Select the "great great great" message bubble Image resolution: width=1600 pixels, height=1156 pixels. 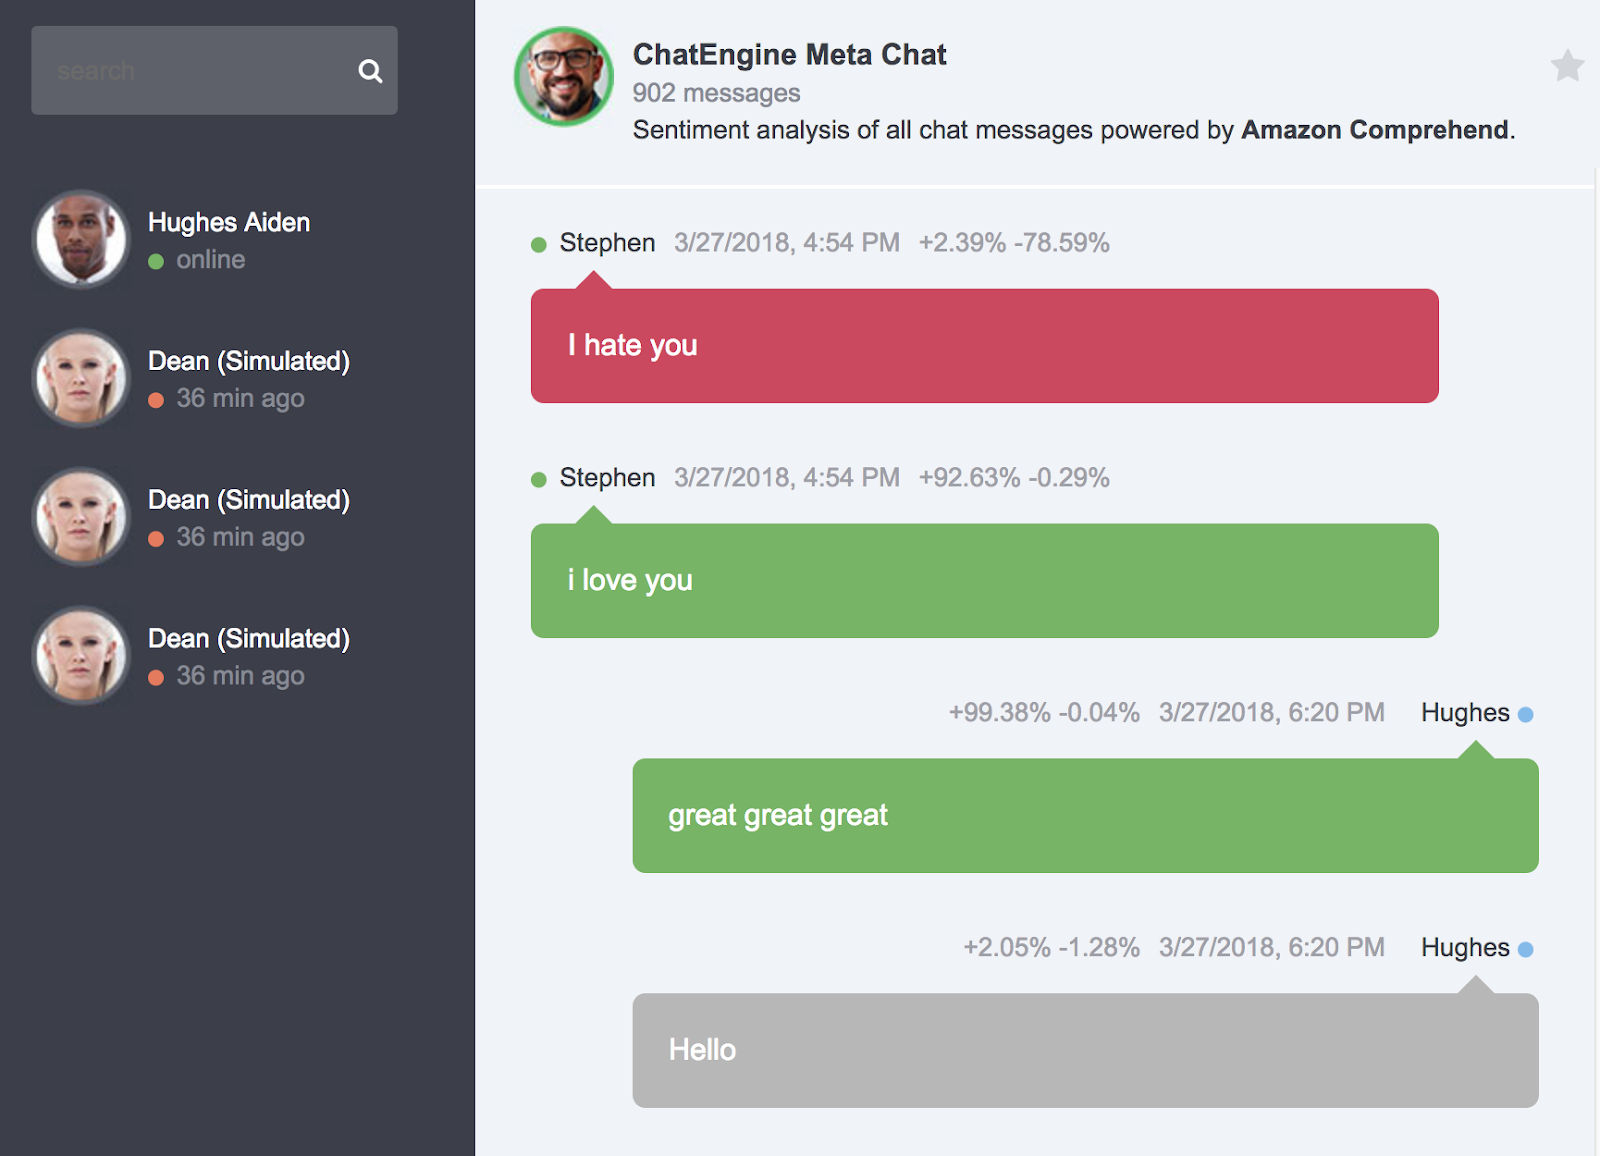[1085, 816]
